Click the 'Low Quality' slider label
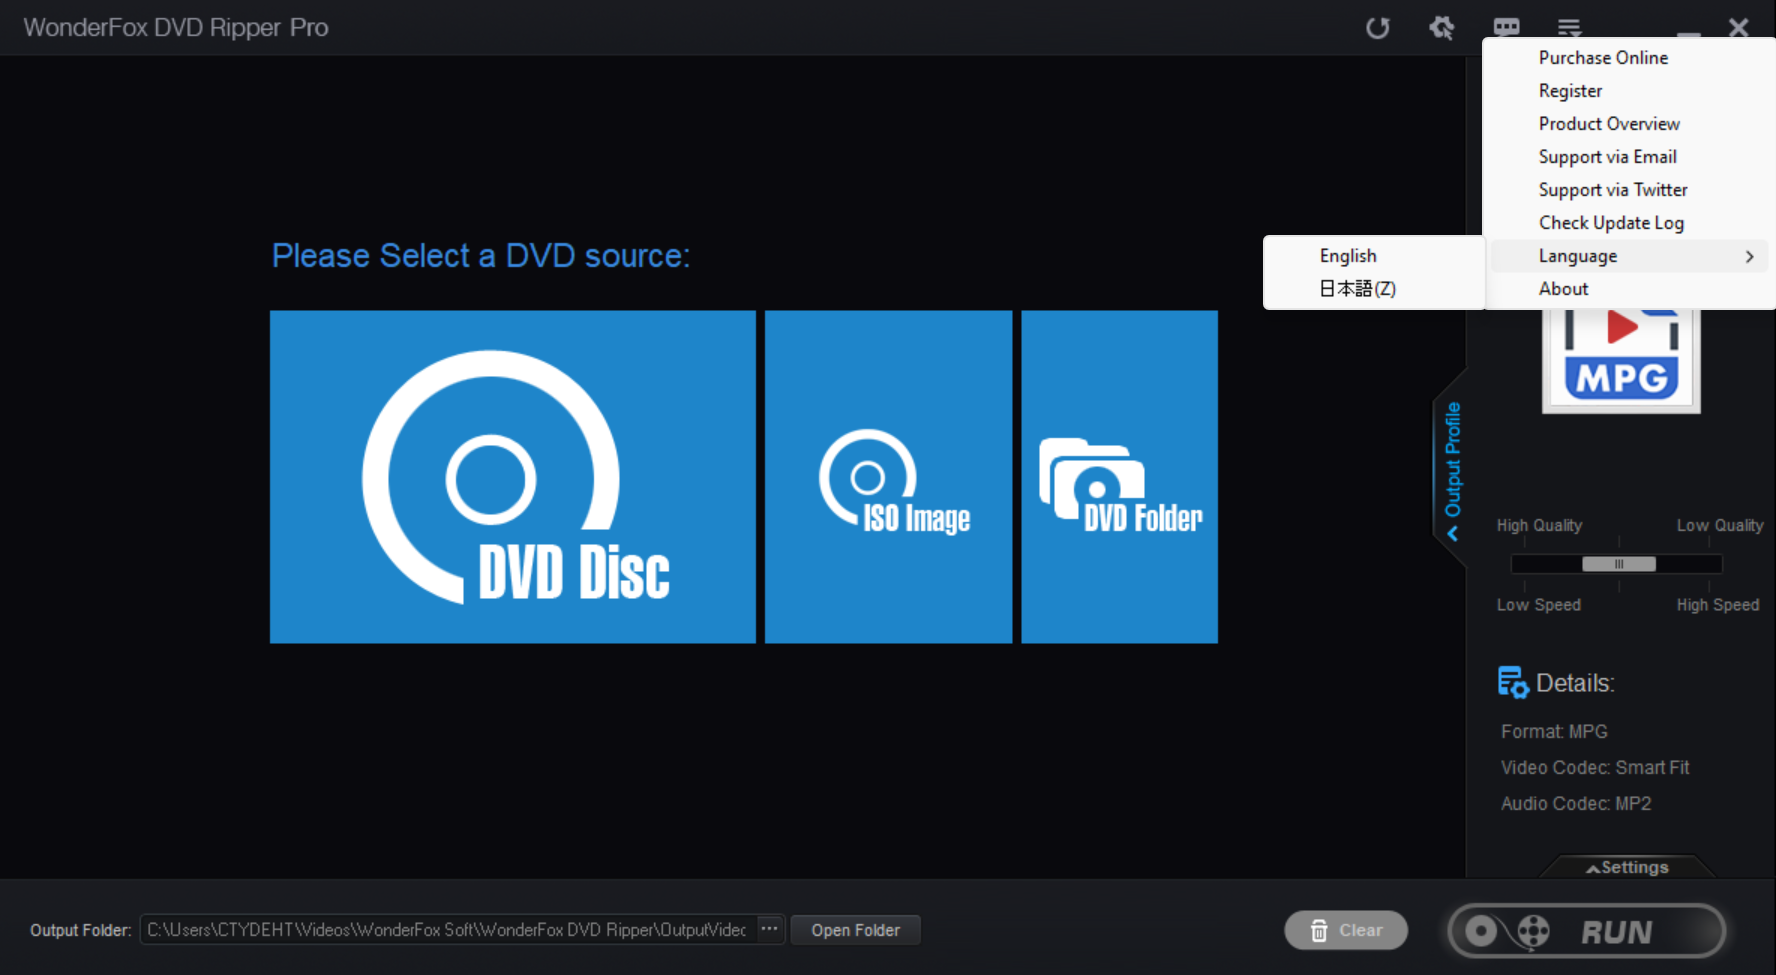Screen dimensions: 1776x975 coord(1719,525)
